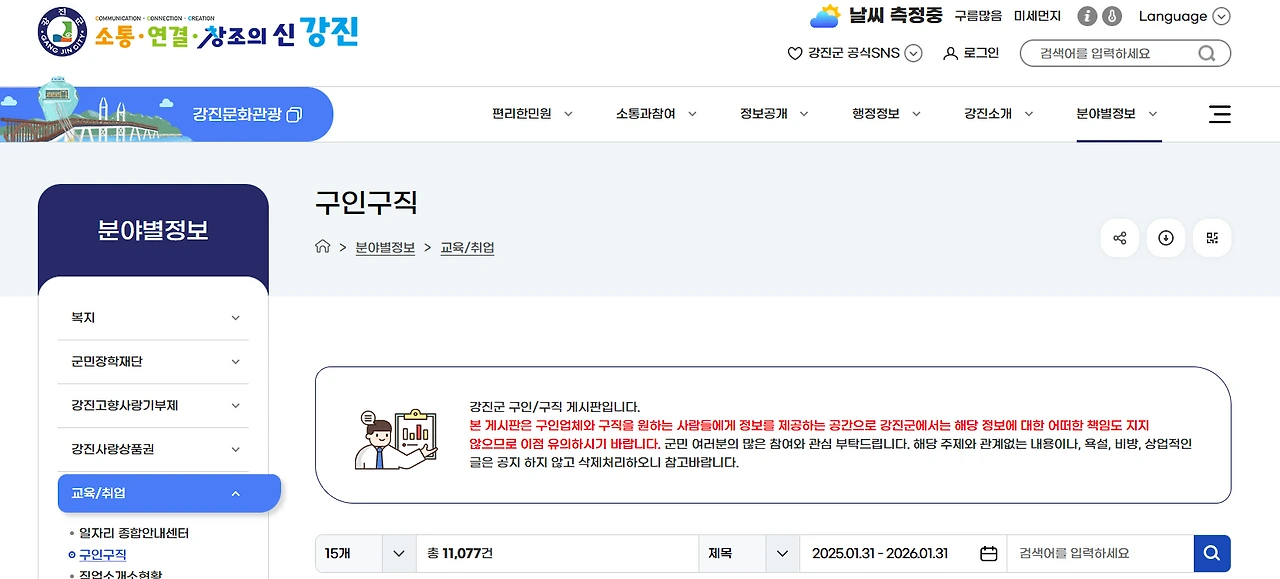The image size is (1280, 579).
Task: Click the blue search button at bottom right
Action: click(1211, 552)
